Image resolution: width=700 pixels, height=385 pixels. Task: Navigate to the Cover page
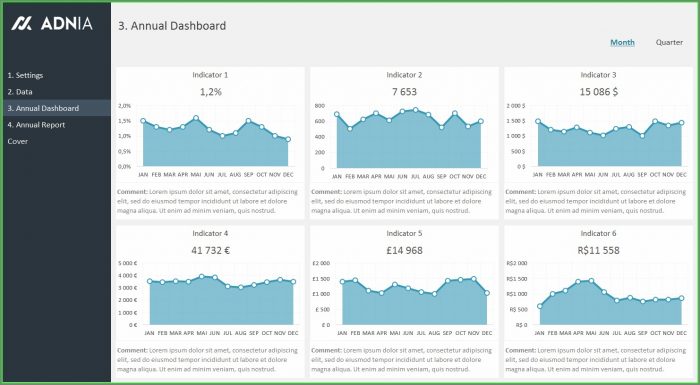point(17,141)
